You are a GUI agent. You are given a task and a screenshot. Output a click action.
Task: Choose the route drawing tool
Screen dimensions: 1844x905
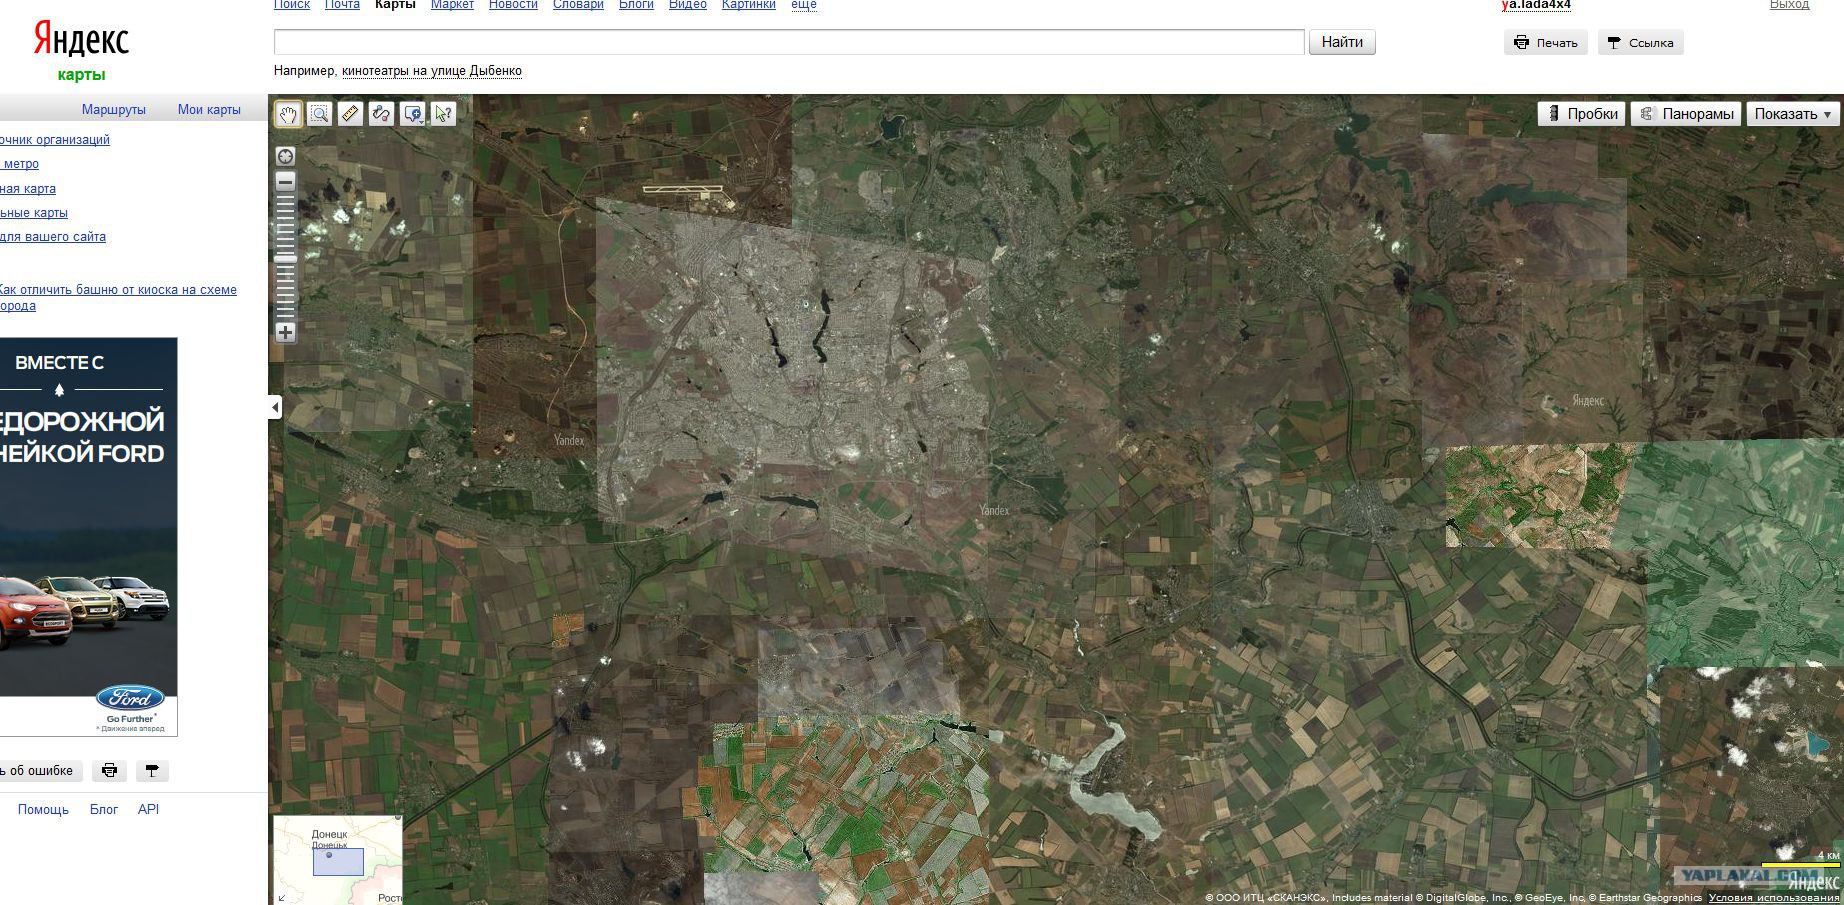pyautogui.click(x=381, y=114)
